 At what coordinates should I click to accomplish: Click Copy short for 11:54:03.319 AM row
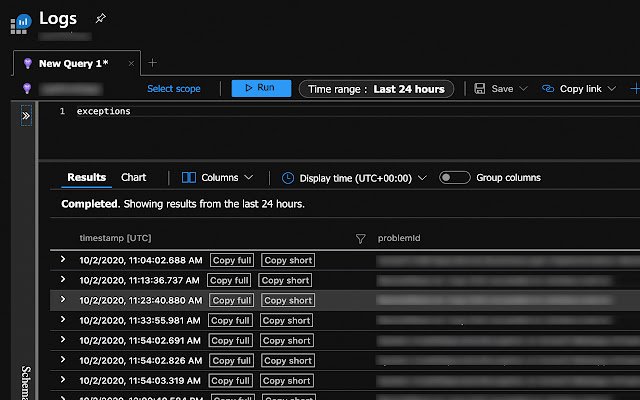click(x=287, y=380)
